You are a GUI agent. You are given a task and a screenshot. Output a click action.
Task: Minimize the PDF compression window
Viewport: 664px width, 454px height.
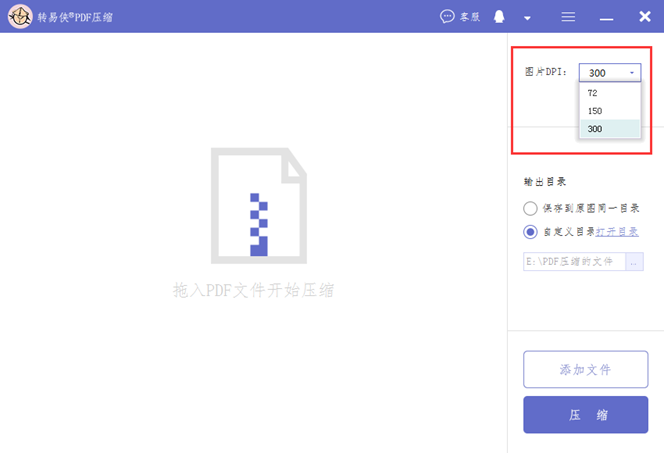tap(606, 19)
